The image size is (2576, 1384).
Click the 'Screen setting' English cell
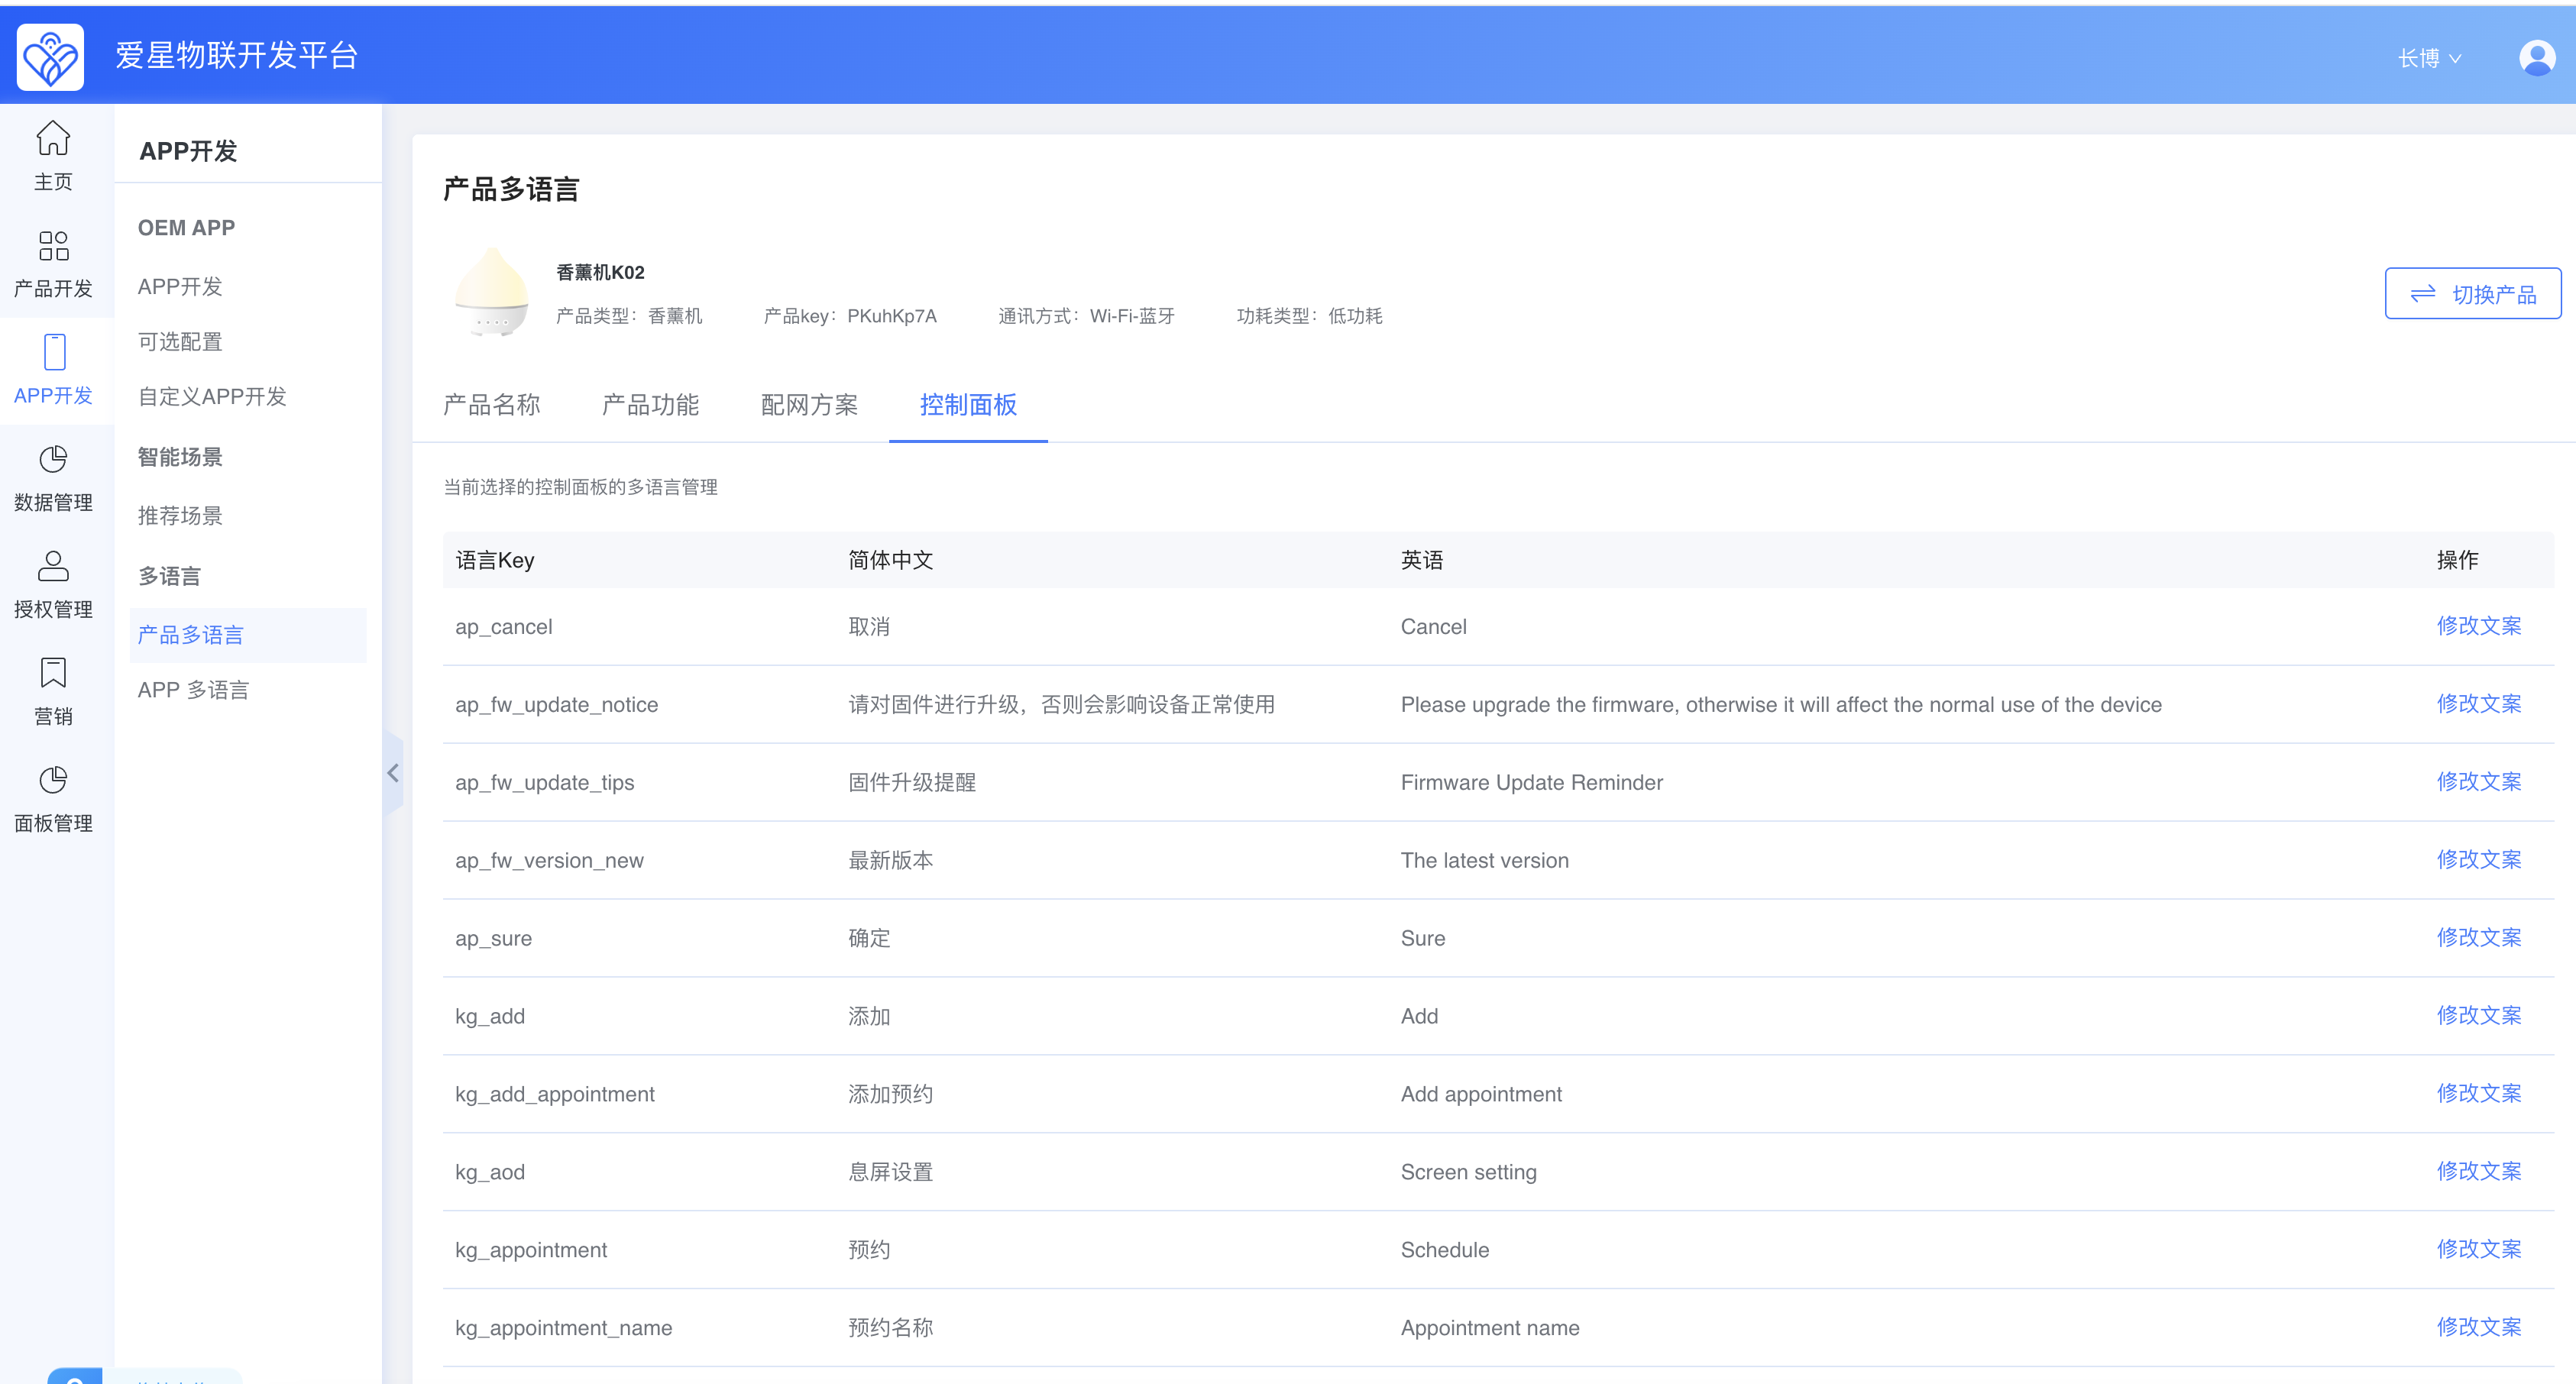pyautogui.click(x=1468, y=1172)
